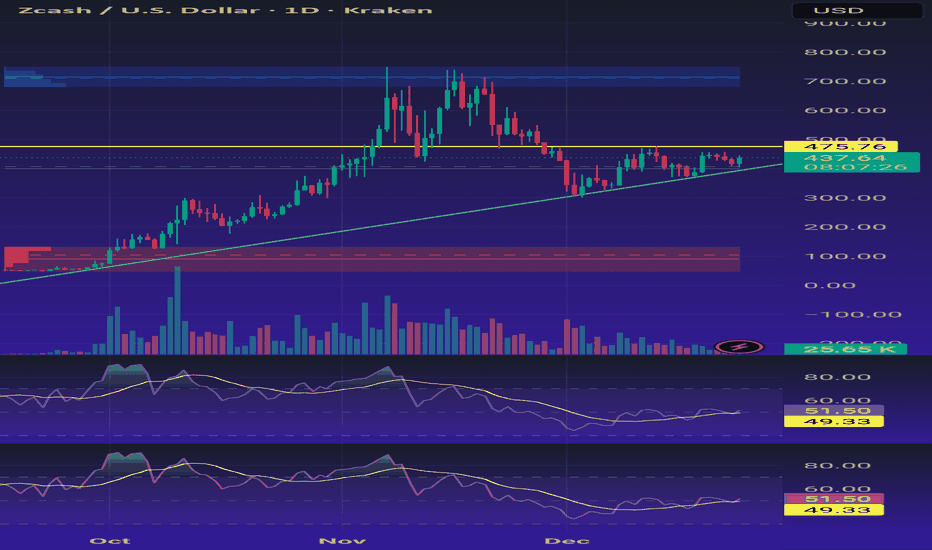Click the Nov label on time axis
The width and height of the screenshot is (932, 550).
point(344,540)
